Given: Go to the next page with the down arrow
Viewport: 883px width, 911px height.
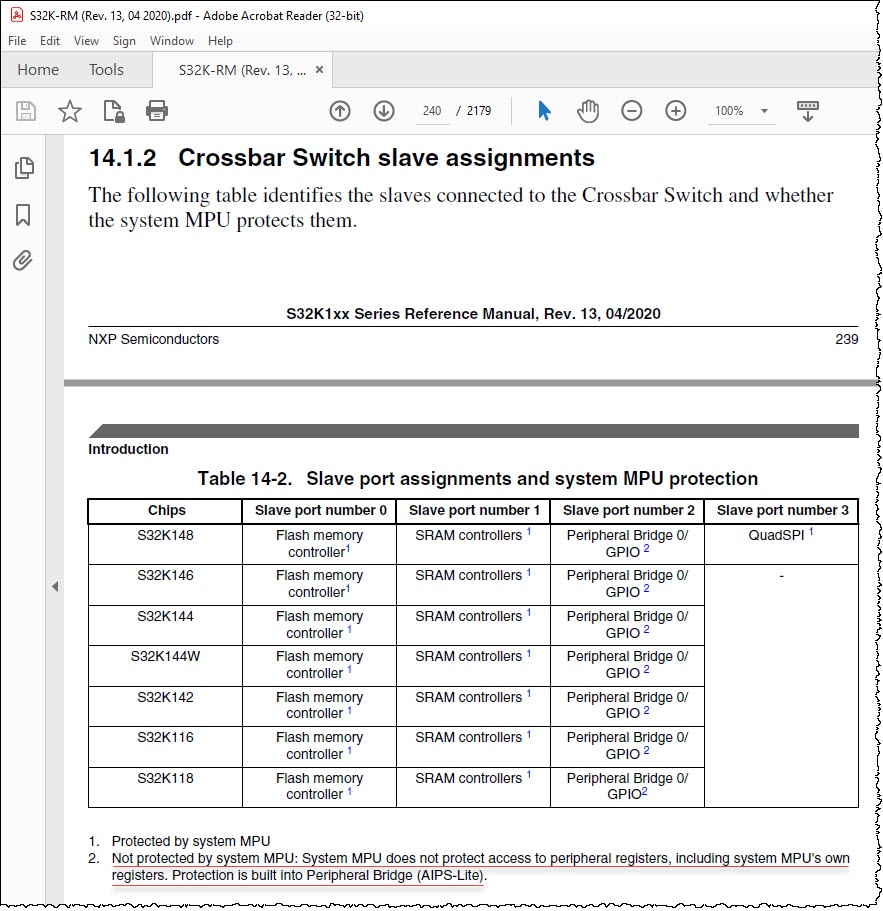Looking at the screenshot, I should pos(384,110).
